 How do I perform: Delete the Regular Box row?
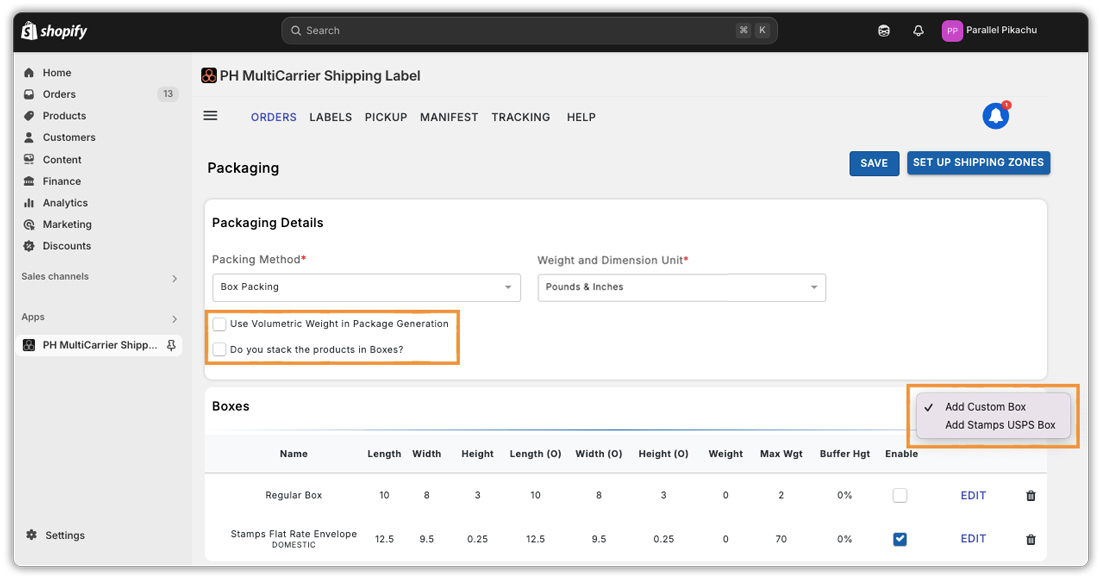coord(1031,495)
